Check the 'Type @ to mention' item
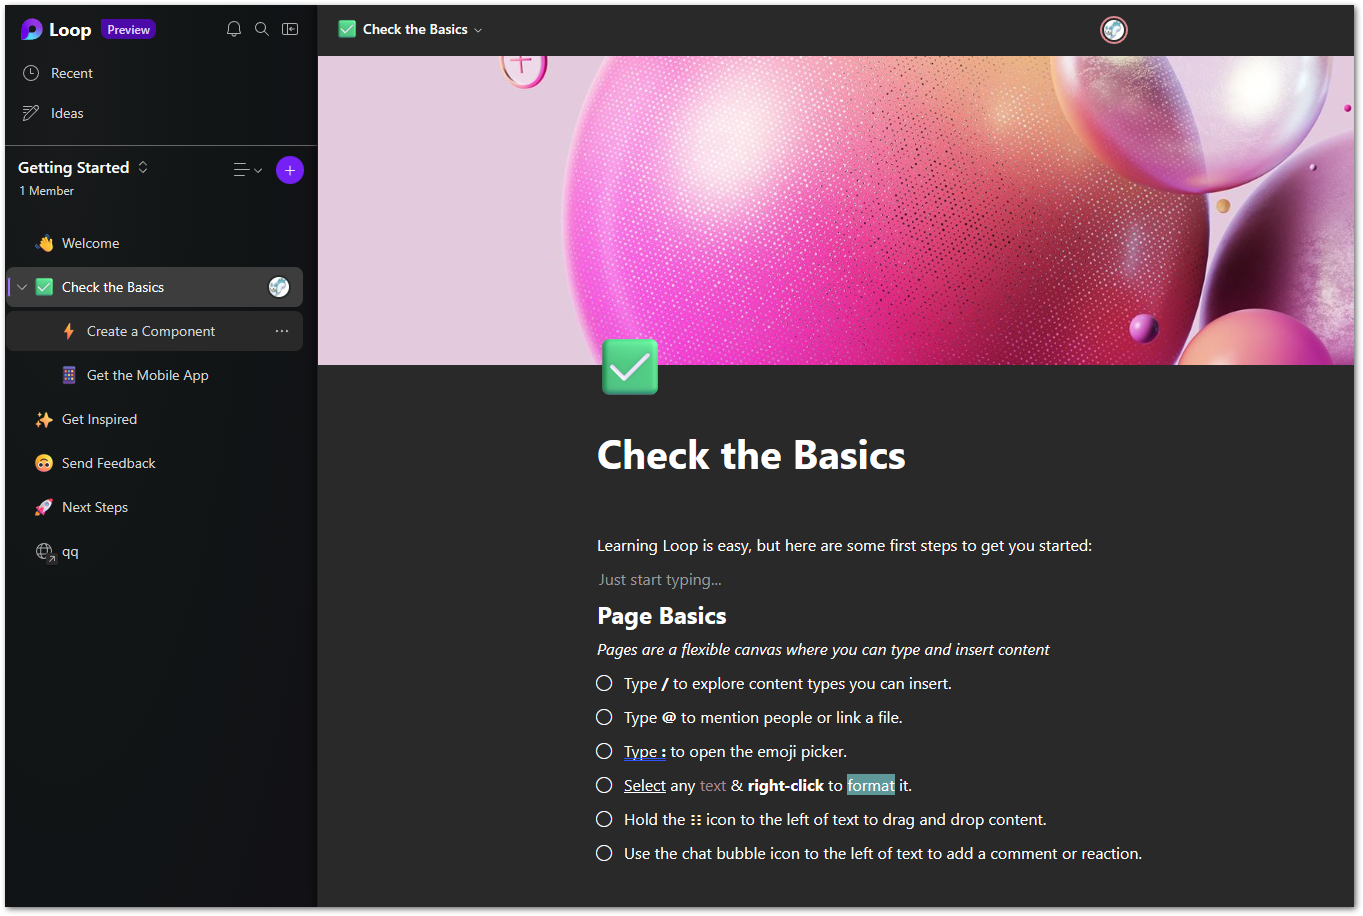1363x916 pixels. pos(604,717)
